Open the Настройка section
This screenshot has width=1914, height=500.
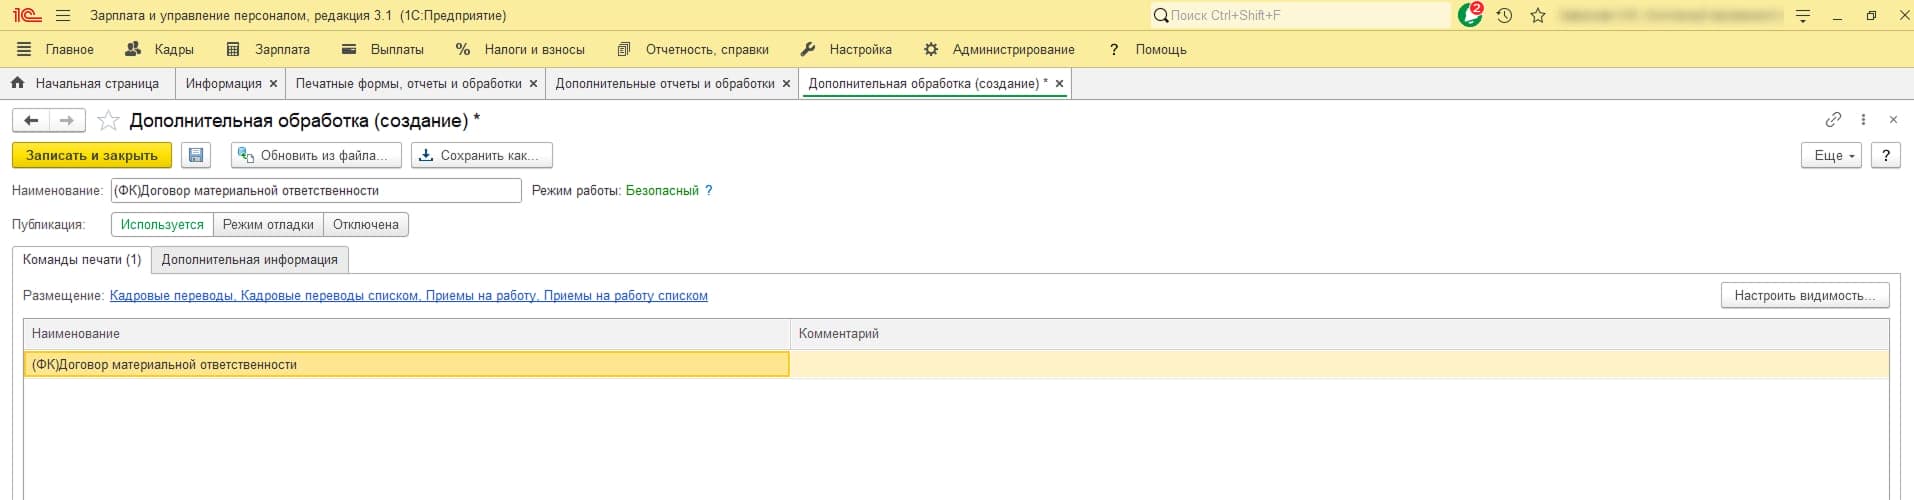coord(846,49)
